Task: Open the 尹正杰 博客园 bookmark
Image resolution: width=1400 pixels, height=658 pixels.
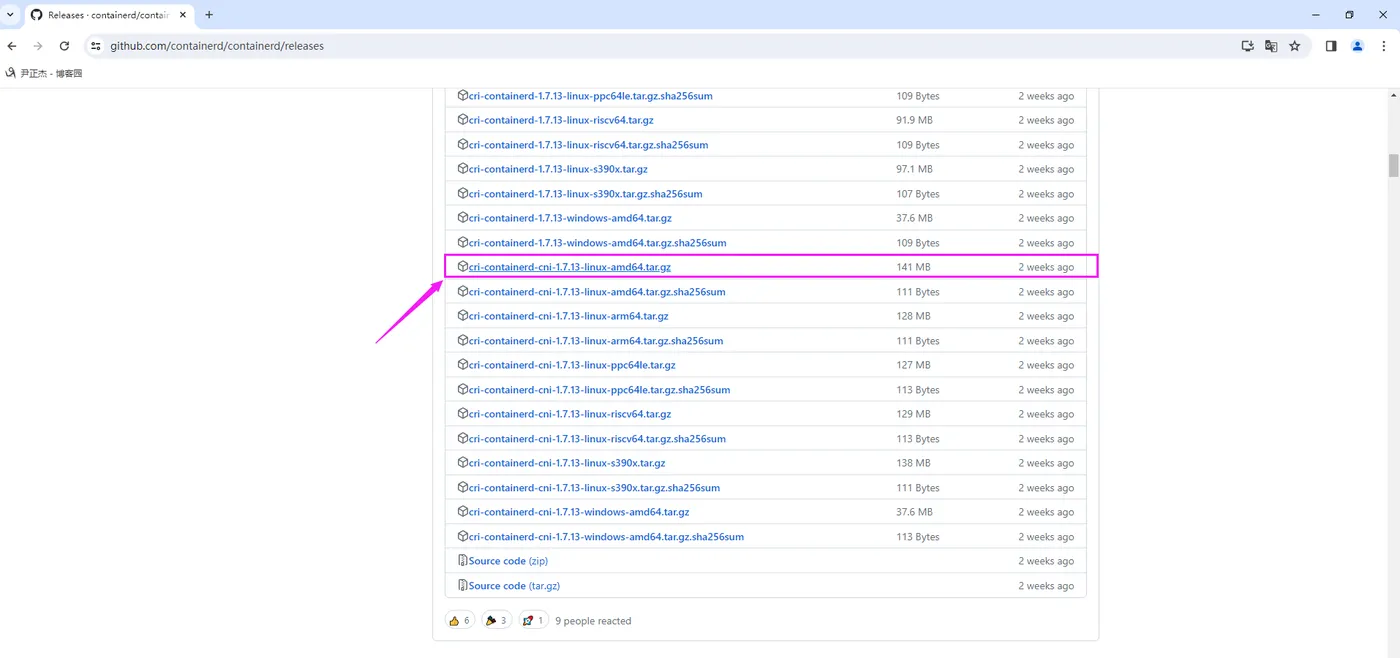Action: (44, 73)
